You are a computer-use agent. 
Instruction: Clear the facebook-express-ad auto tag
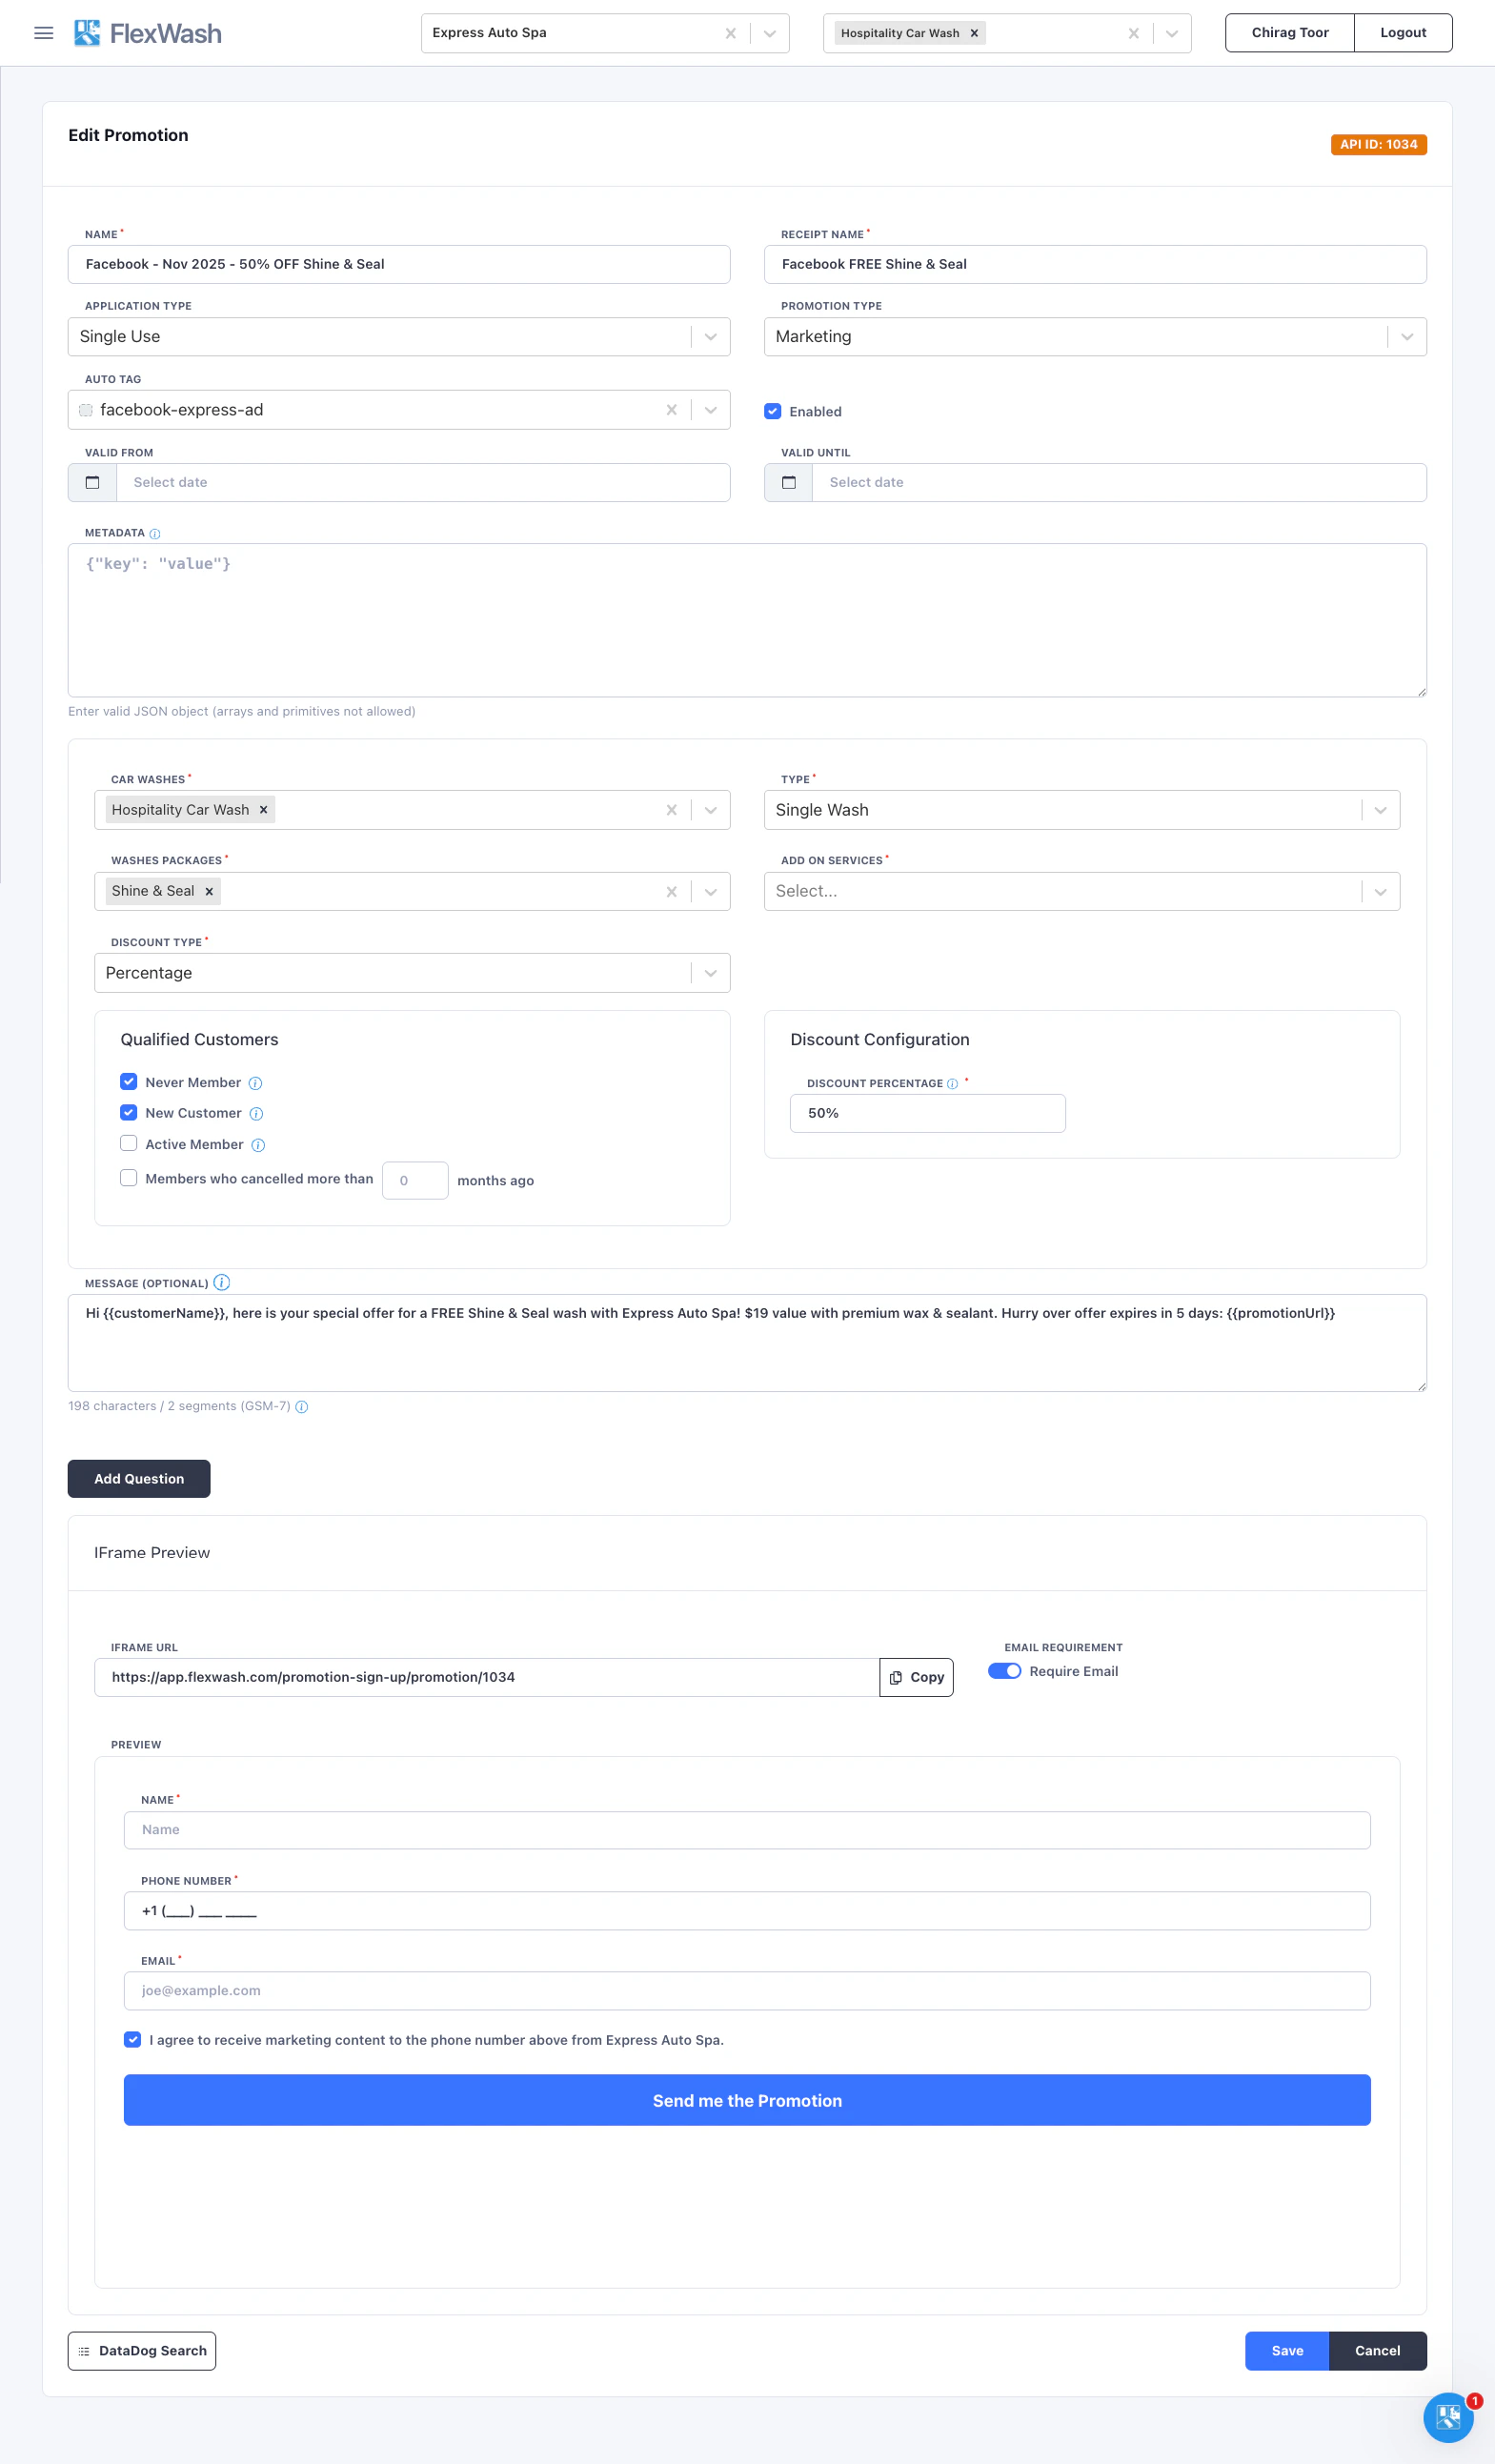point(672,410)
